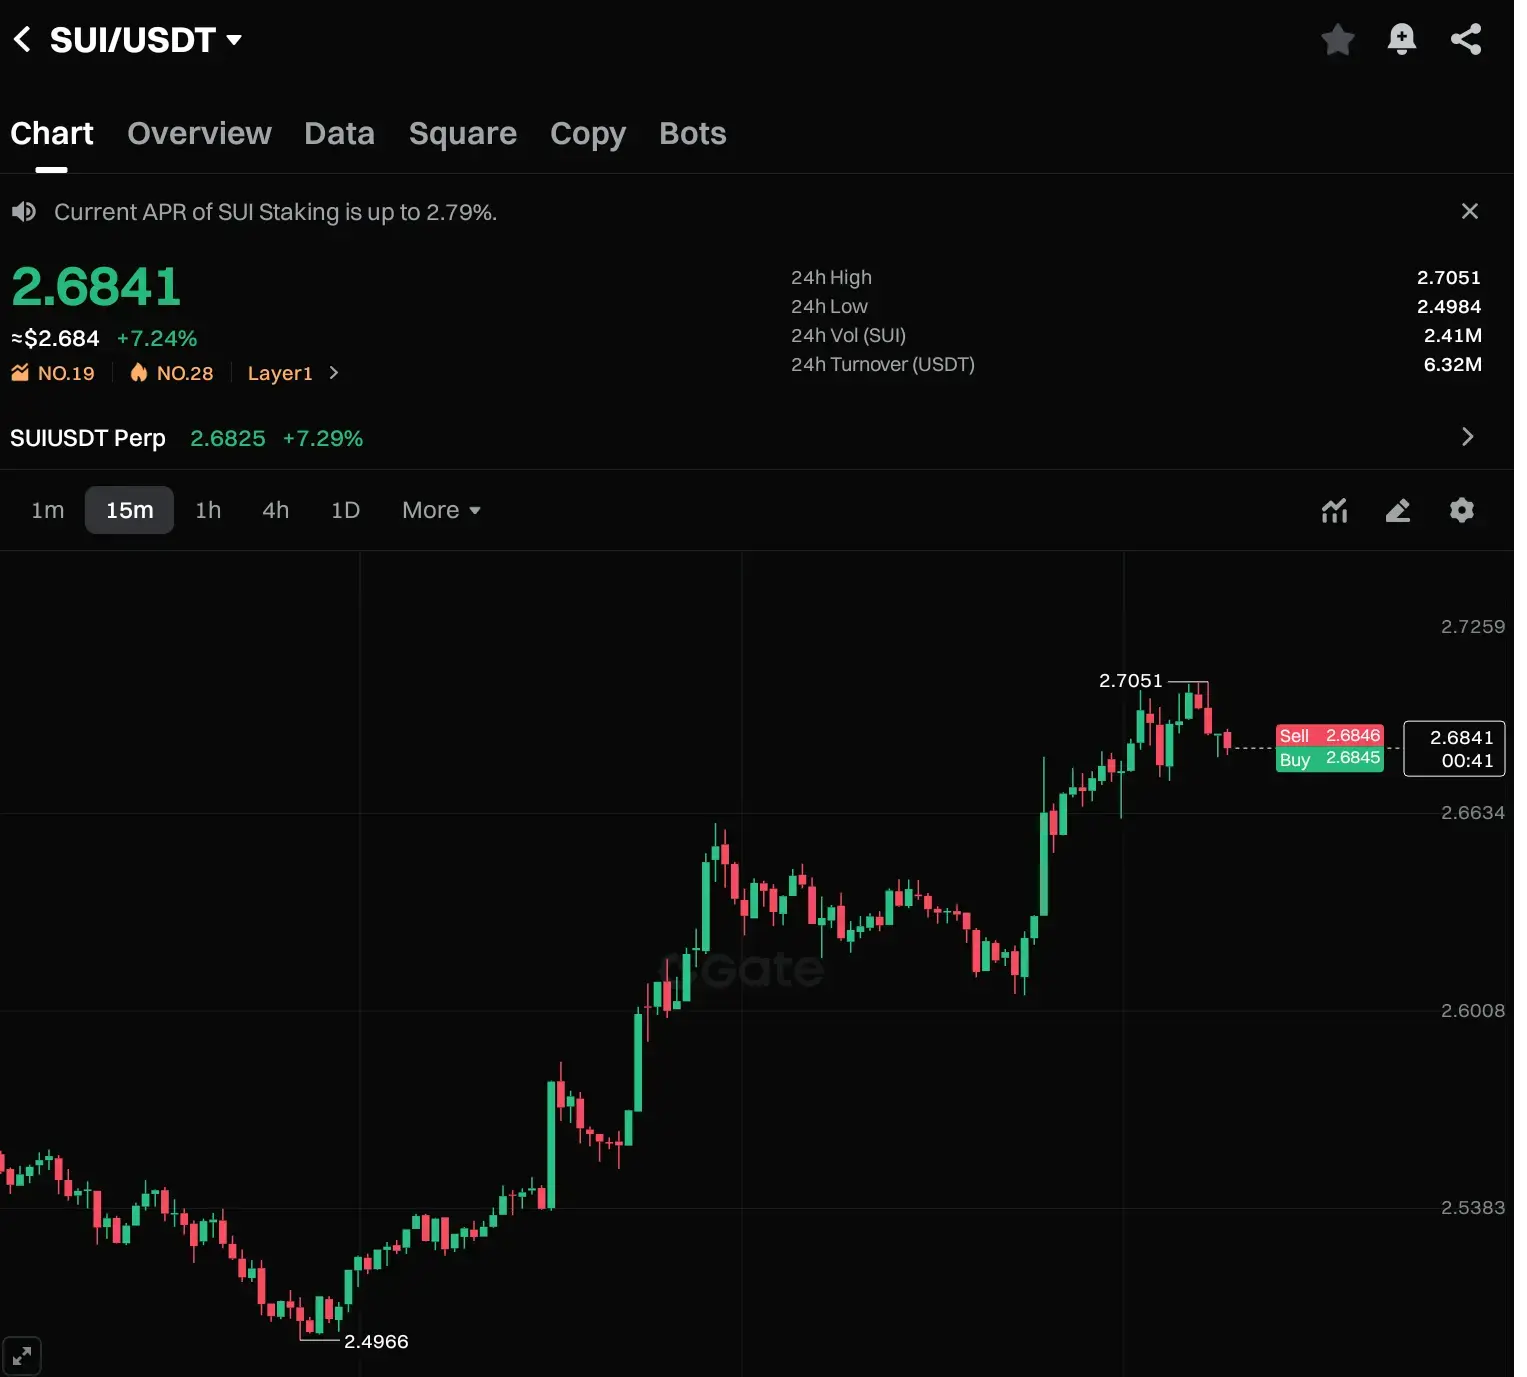Open the NO.19 ranking tag
This screenshot has width=1527, height=1377.
click(53, 373)
